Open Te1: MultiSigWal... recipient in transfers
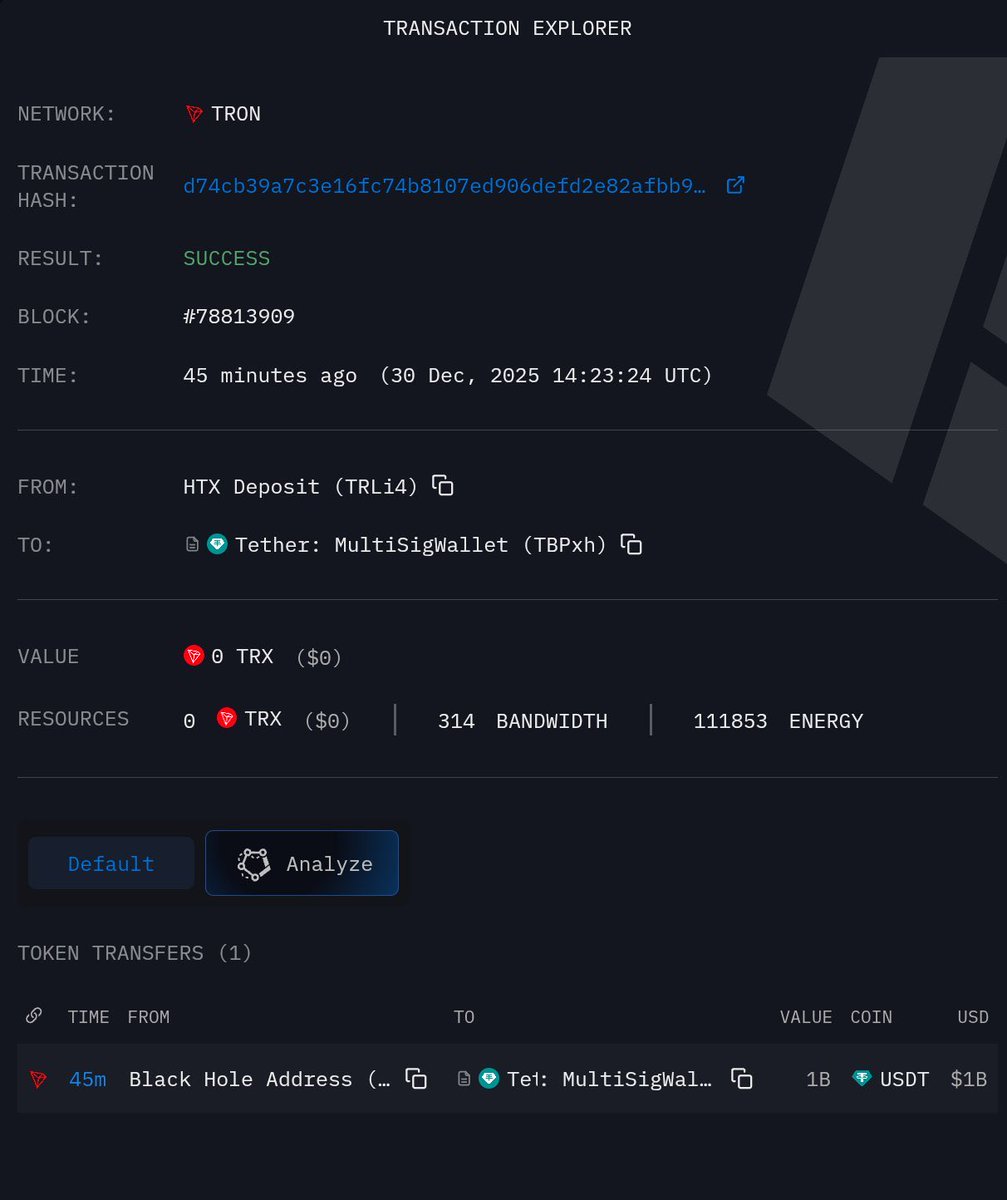 tap(610, 1079)
